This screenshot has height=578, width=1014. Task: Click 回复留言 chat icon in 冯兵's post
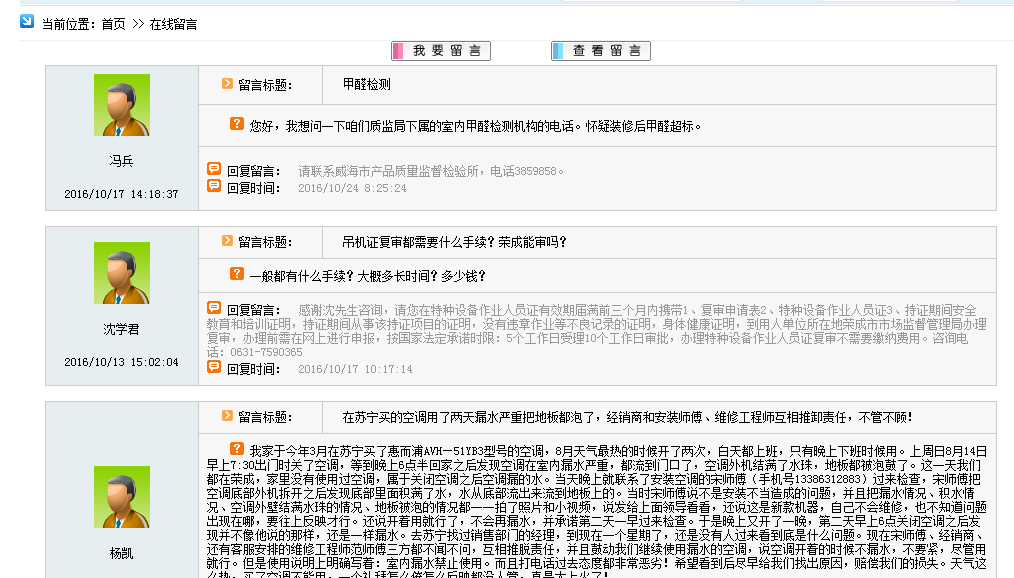pyautogui.click(x=214, y=169)
